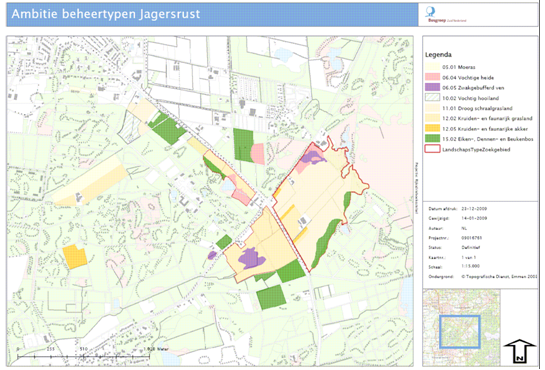Viewport: 545px width, 370px height.
Task: Click the '12.05 Kruiden- en faunarijke akker' label
Action: point(485,129)
